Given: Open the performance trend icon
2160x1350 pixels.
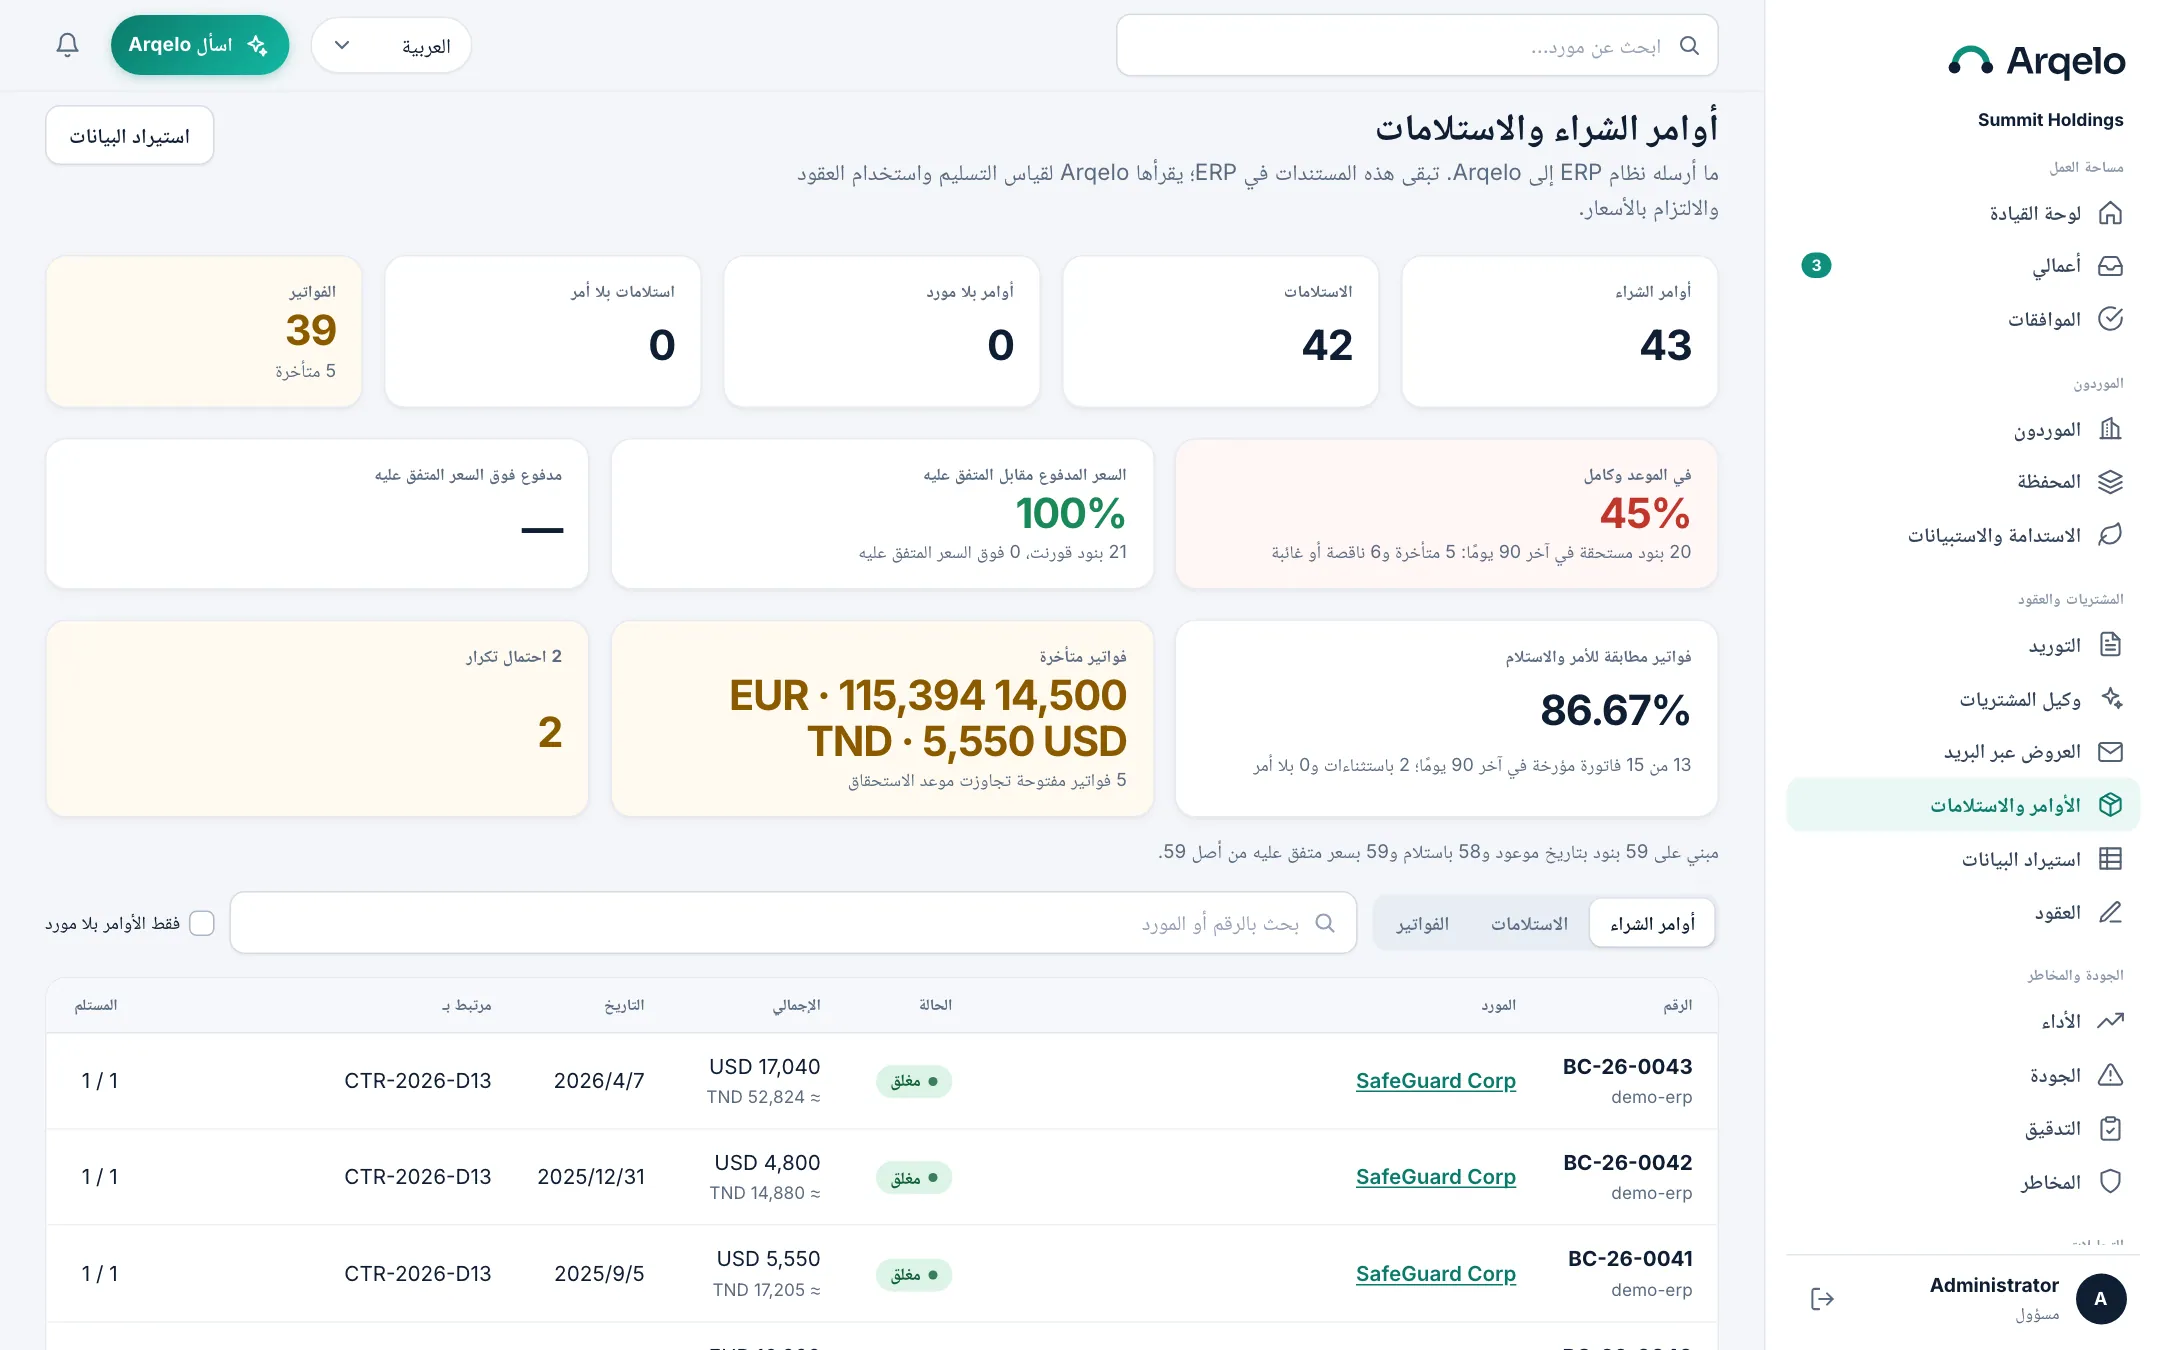Looking at the screenshot, I should tap(2110, 1021).
